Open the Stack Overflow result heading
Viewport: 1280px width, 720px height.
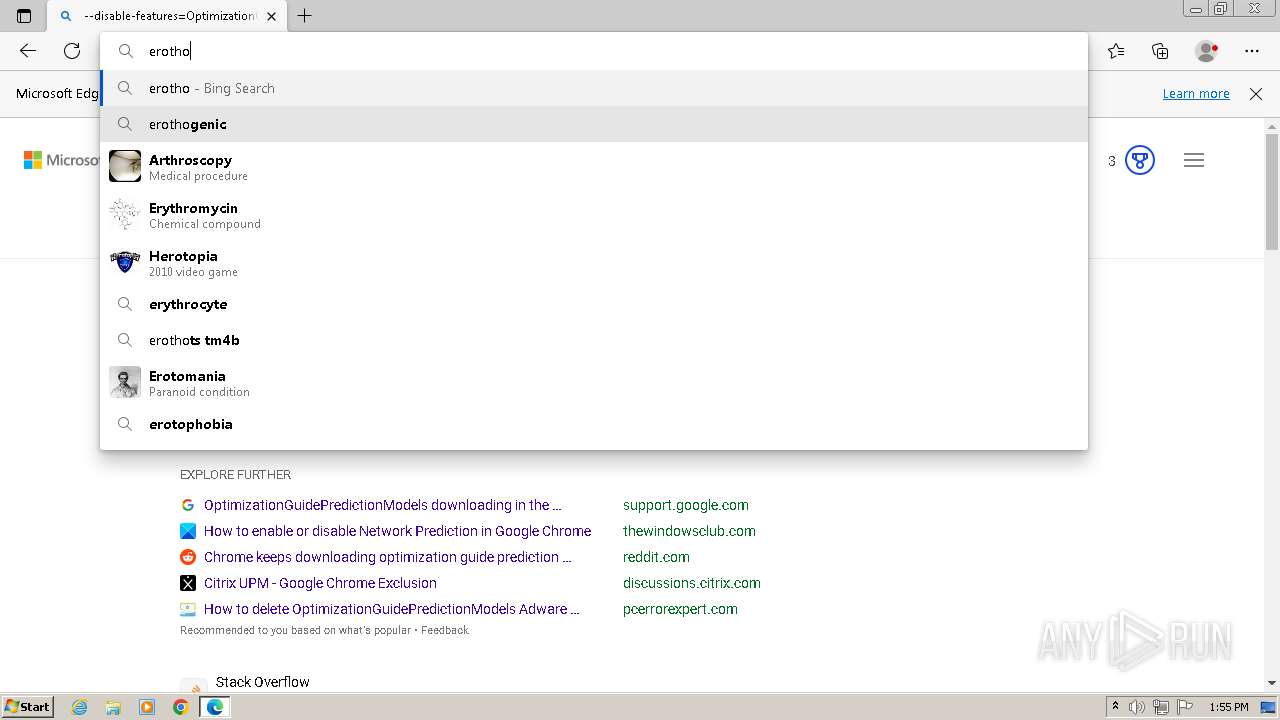pyautogui.click(x=263, y=682)
